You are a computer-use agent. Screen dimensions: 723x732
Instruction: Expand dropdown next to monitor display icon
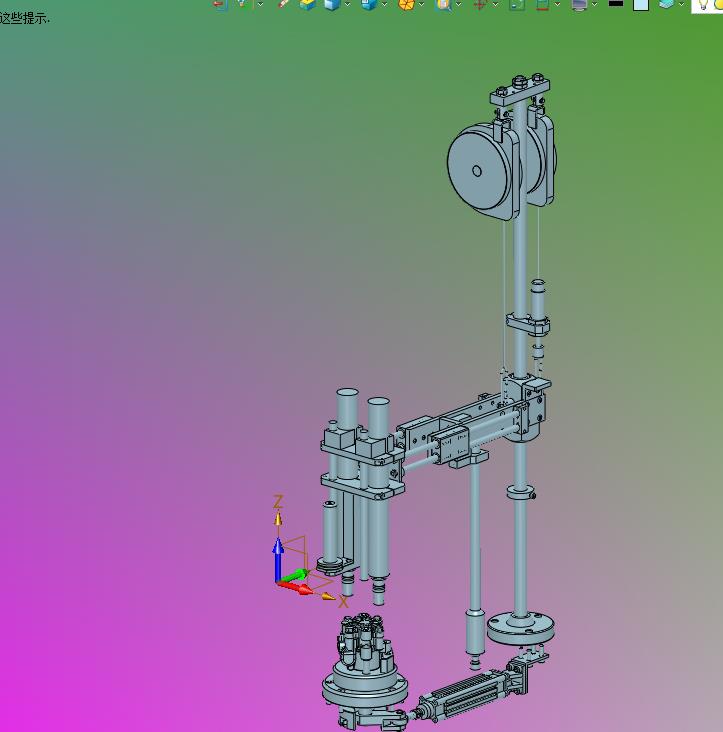pos(594,4)
